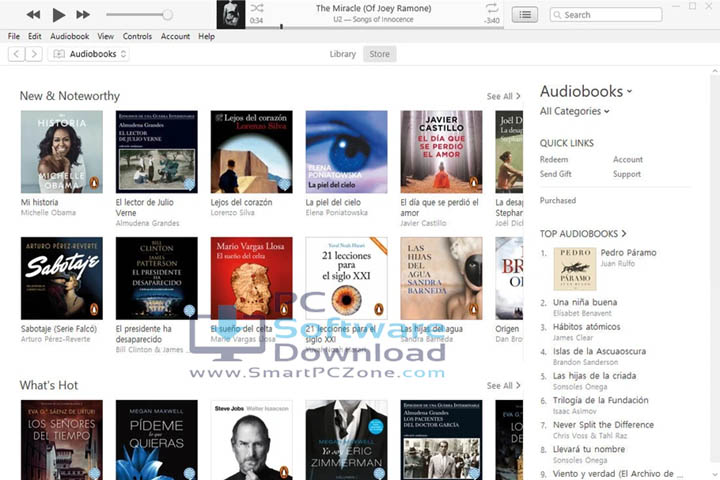This screenshot has height=480, width=720.
Task: Click the playback progress bar
Action: click(x=374, y=27)
